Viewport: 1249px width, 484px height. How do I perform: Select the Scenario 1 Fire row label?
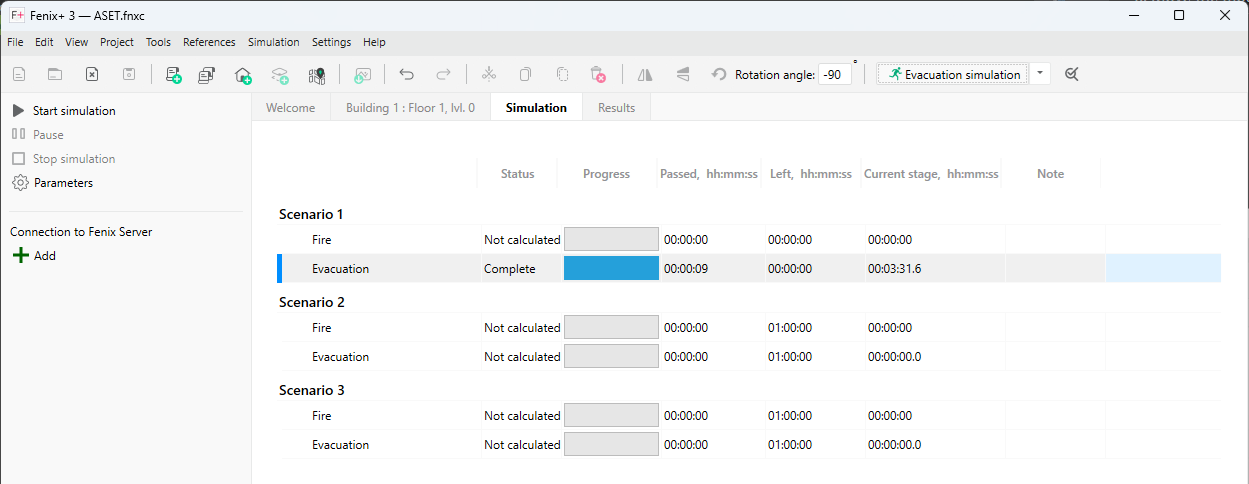coord(321,240)
